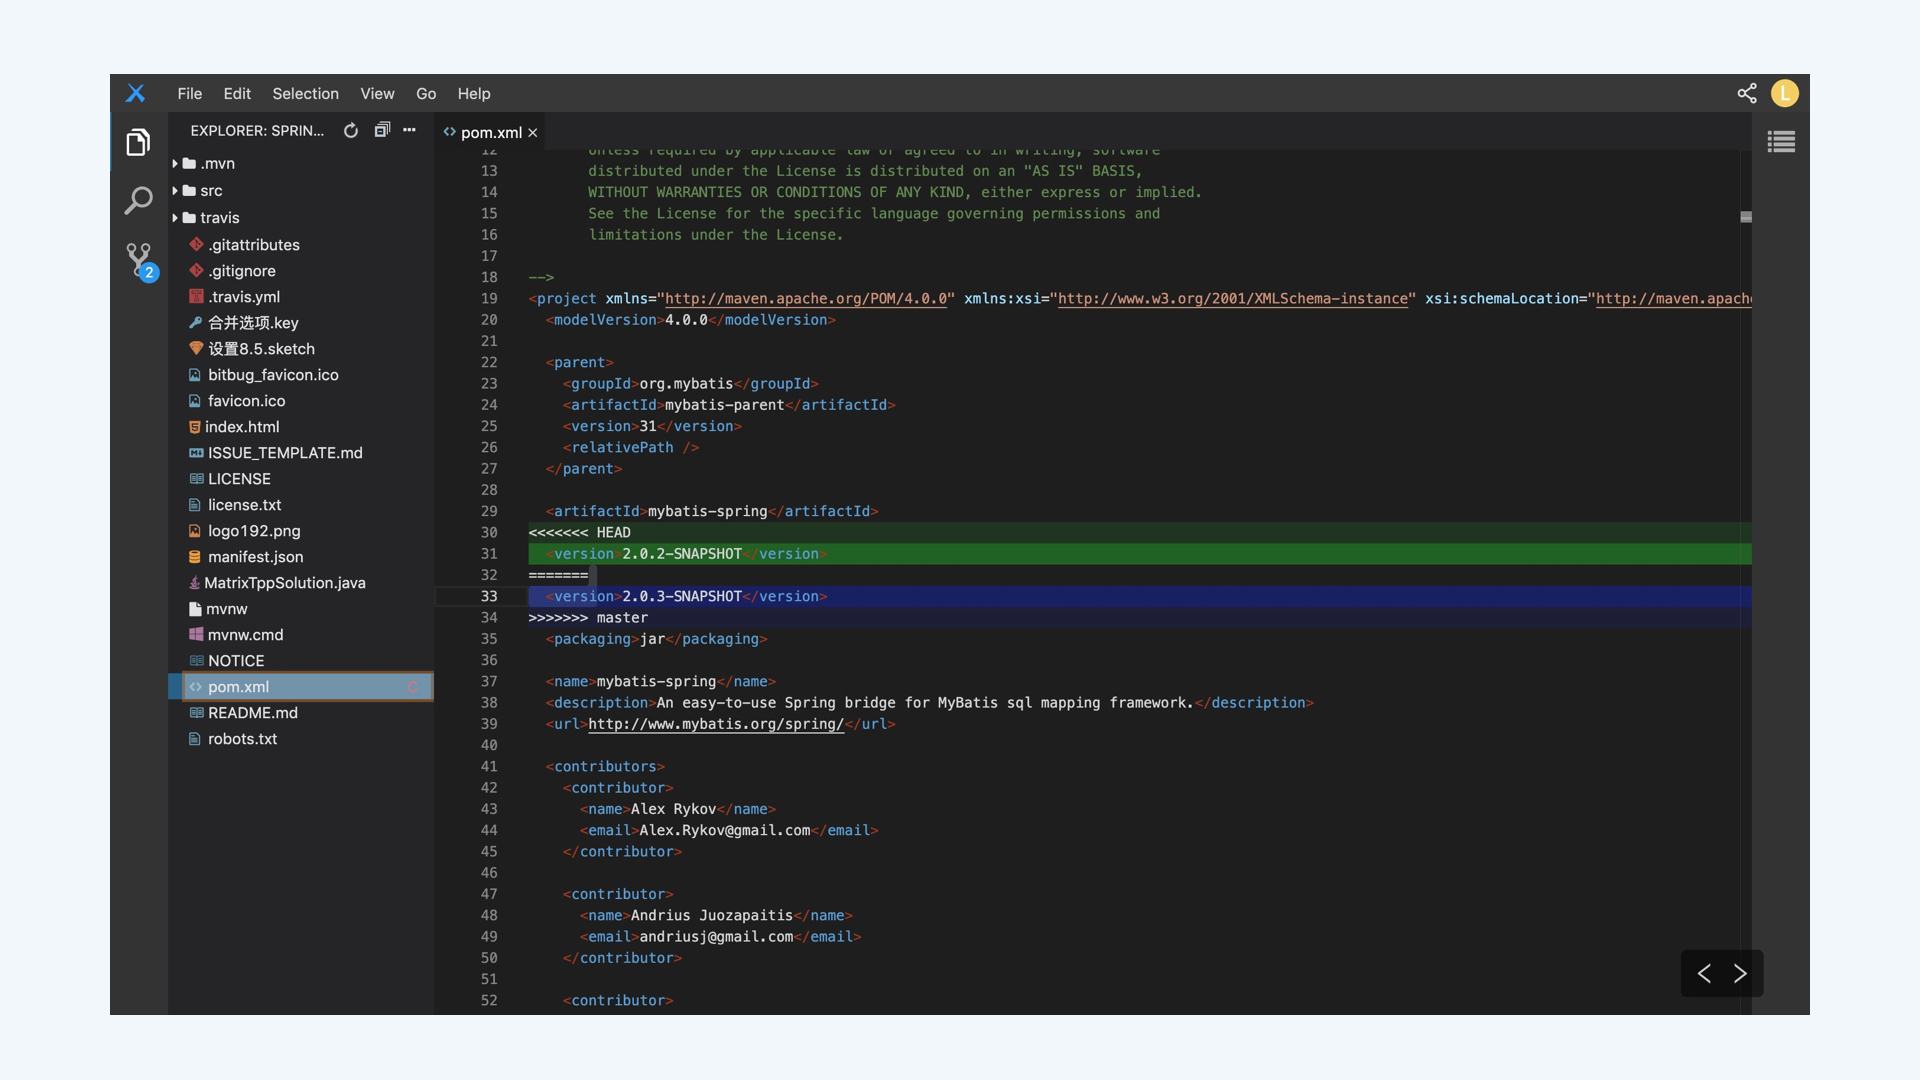The image size is (1920, 1080).
Task: Open .gitattributes file
Action: coord(254,244)
